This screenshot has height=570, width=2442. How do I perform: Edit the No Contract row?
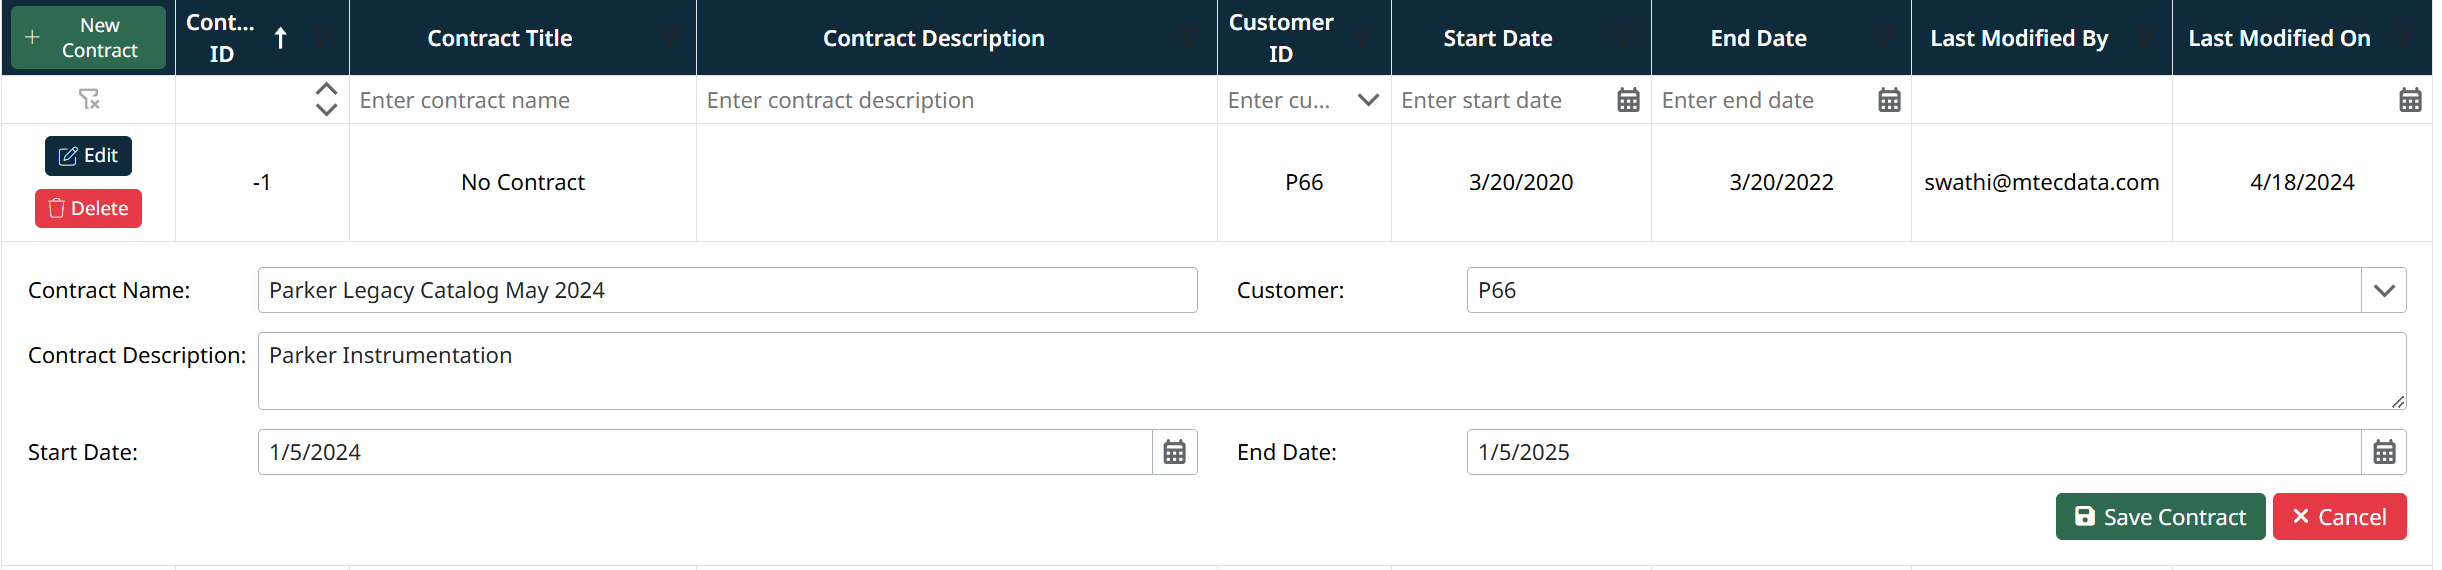click(x=88, y=155)
